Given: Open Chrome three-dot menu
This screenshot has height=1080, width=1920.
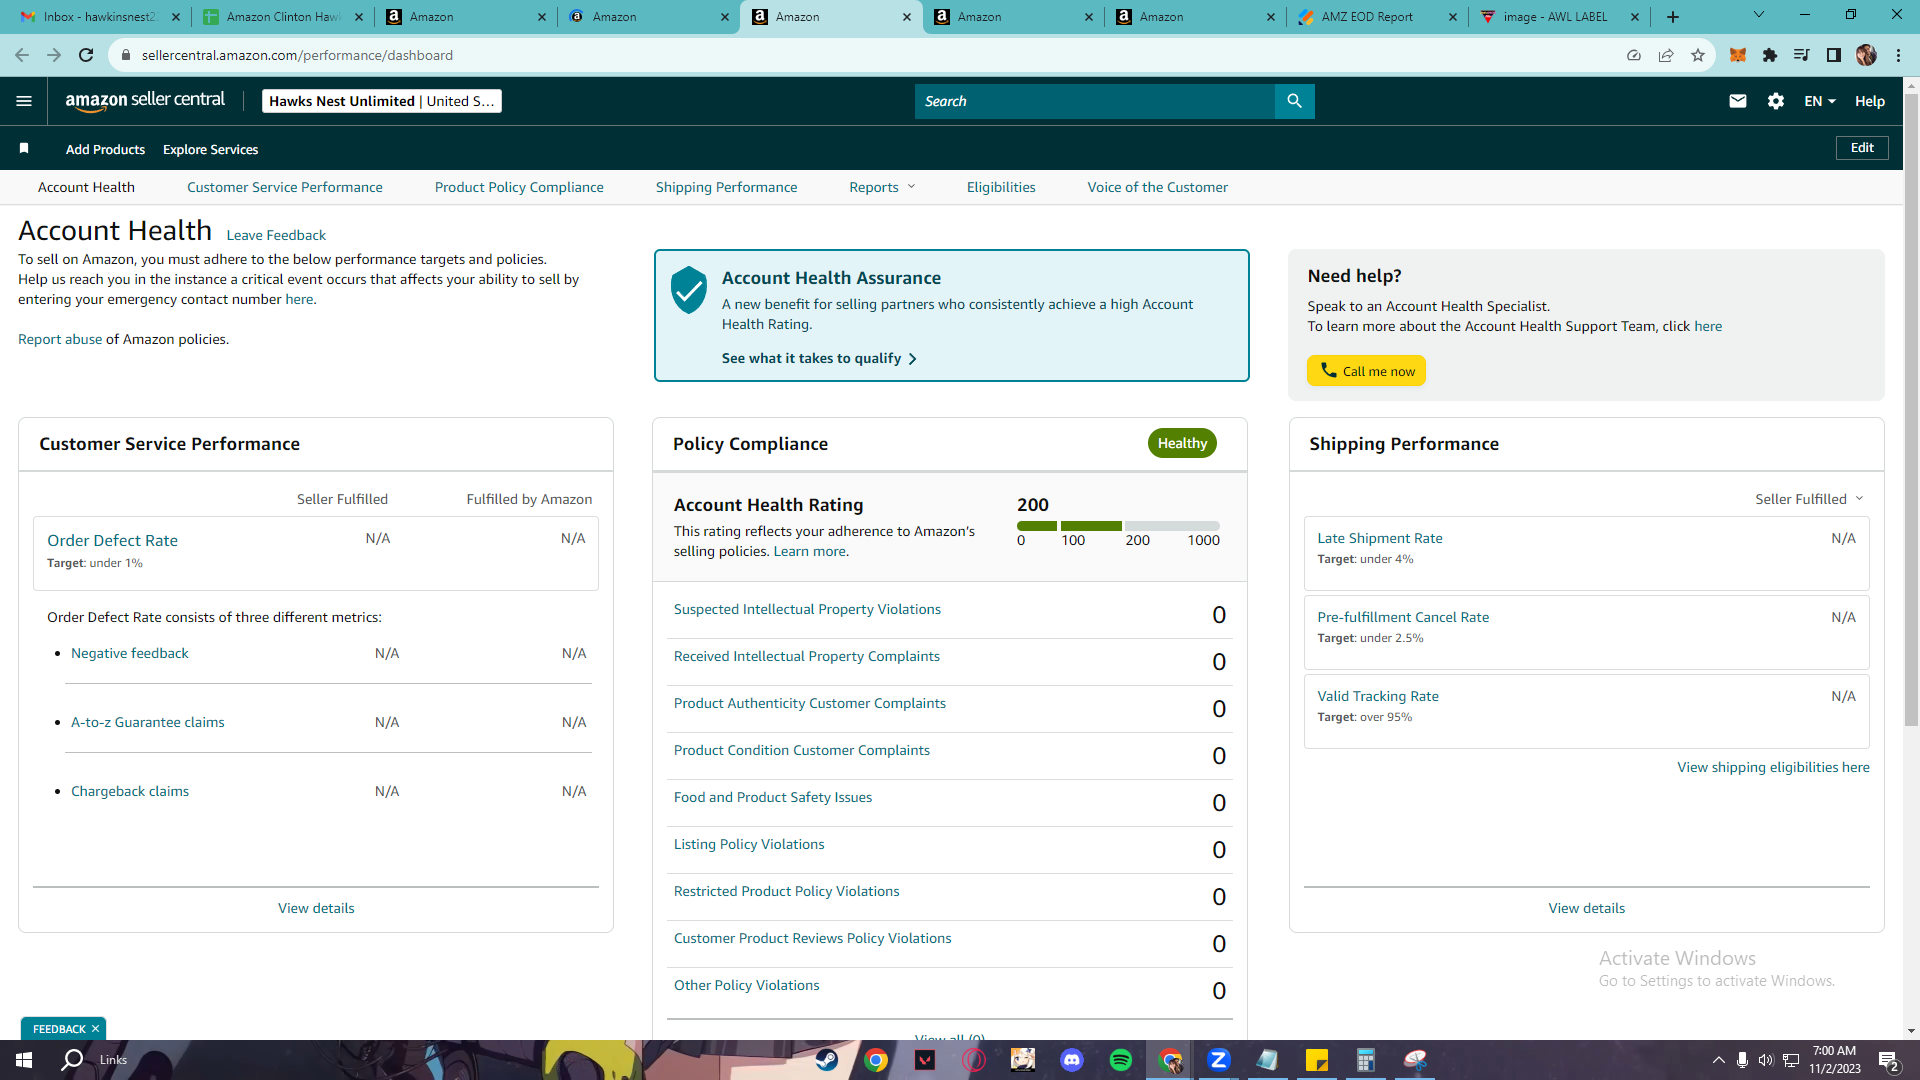Looking at the screenshot, I should 1898,55.
